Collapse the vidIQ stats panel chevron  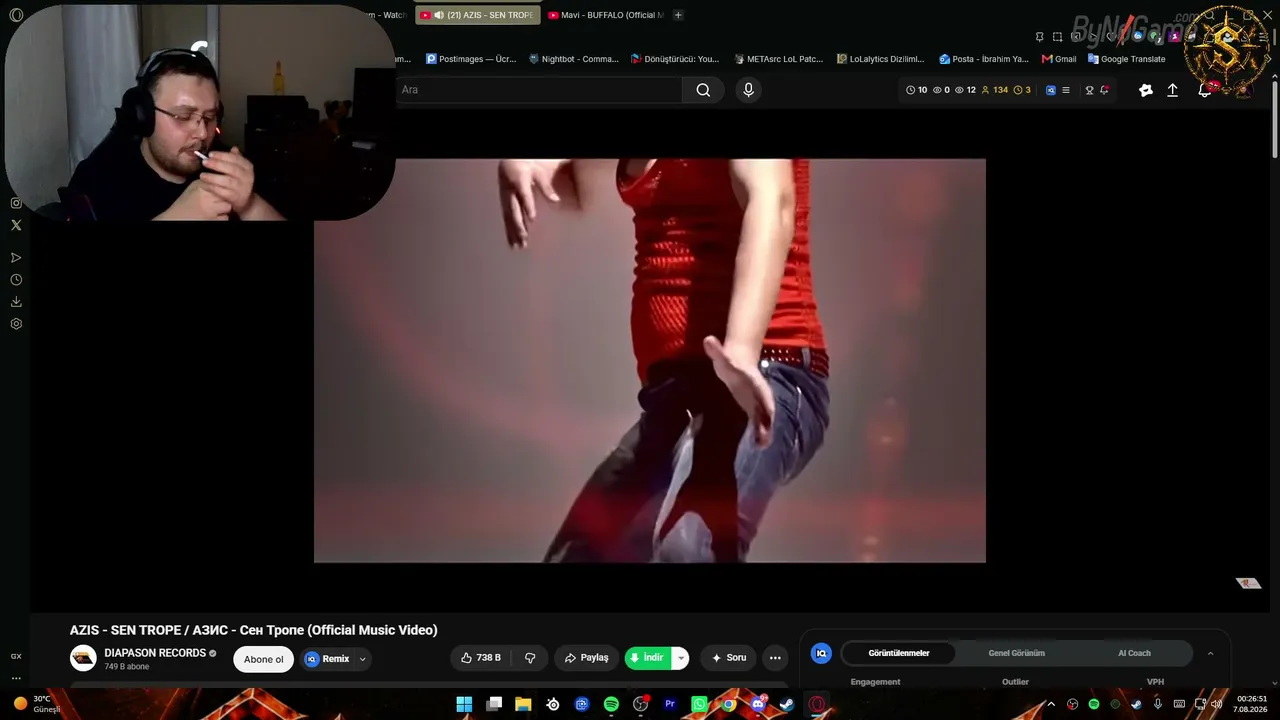(x=1210, y=653)
